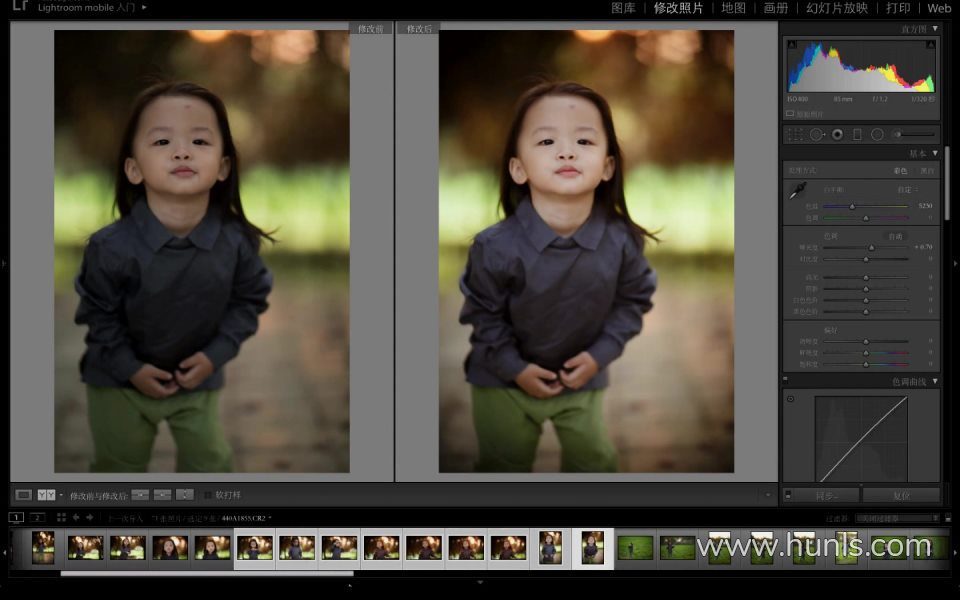Image resolution: width=960 pixels, height=600 pixels.
Task: Click the Grid view icon in filmstrip bar
Action: [x=61, y=517]
